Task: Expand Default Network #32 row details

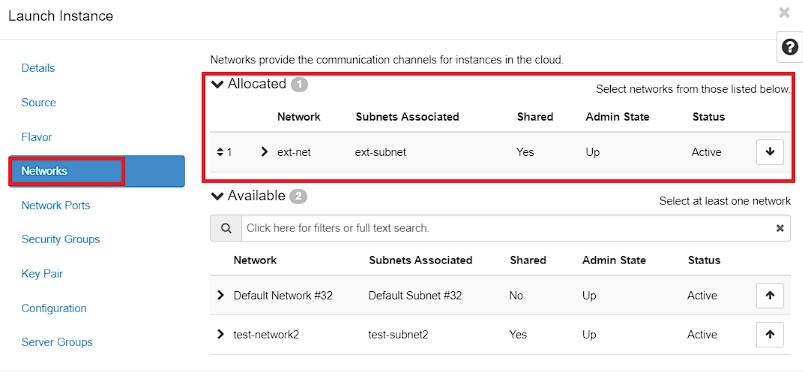Action: (221, 295)
